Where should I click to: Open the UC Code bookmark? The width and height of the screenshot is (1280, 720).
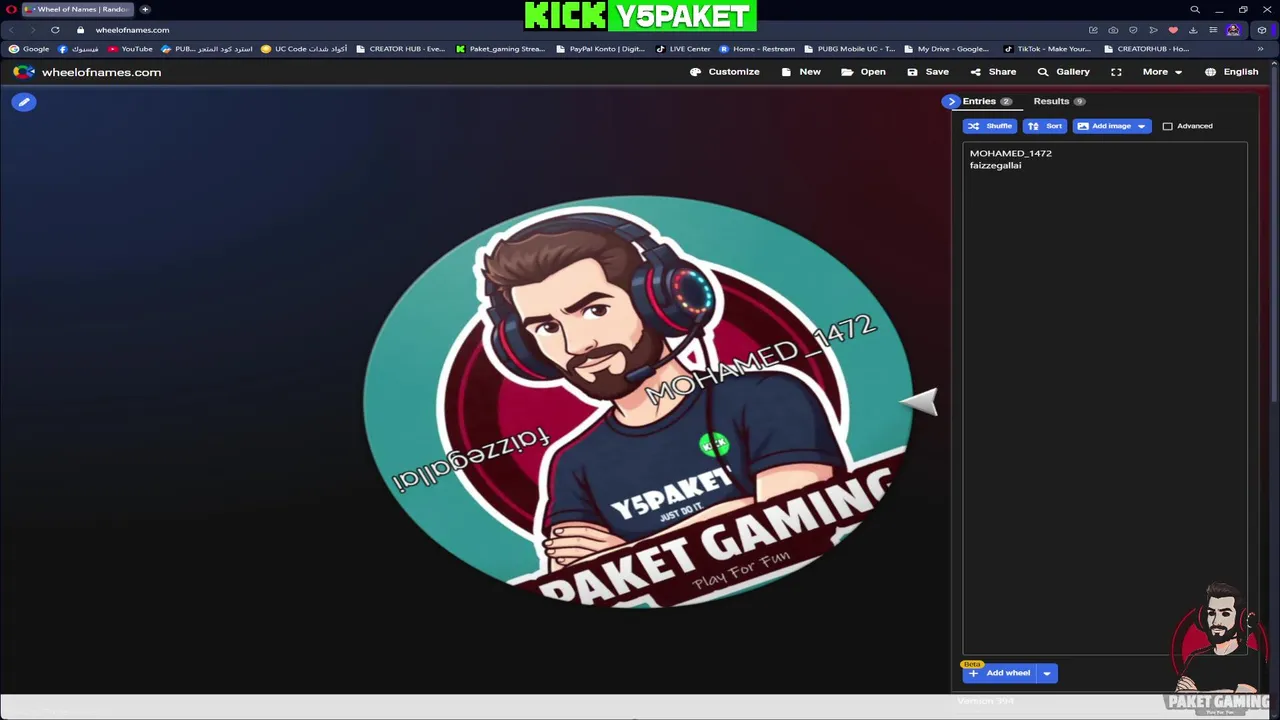[x=304, y=49]
